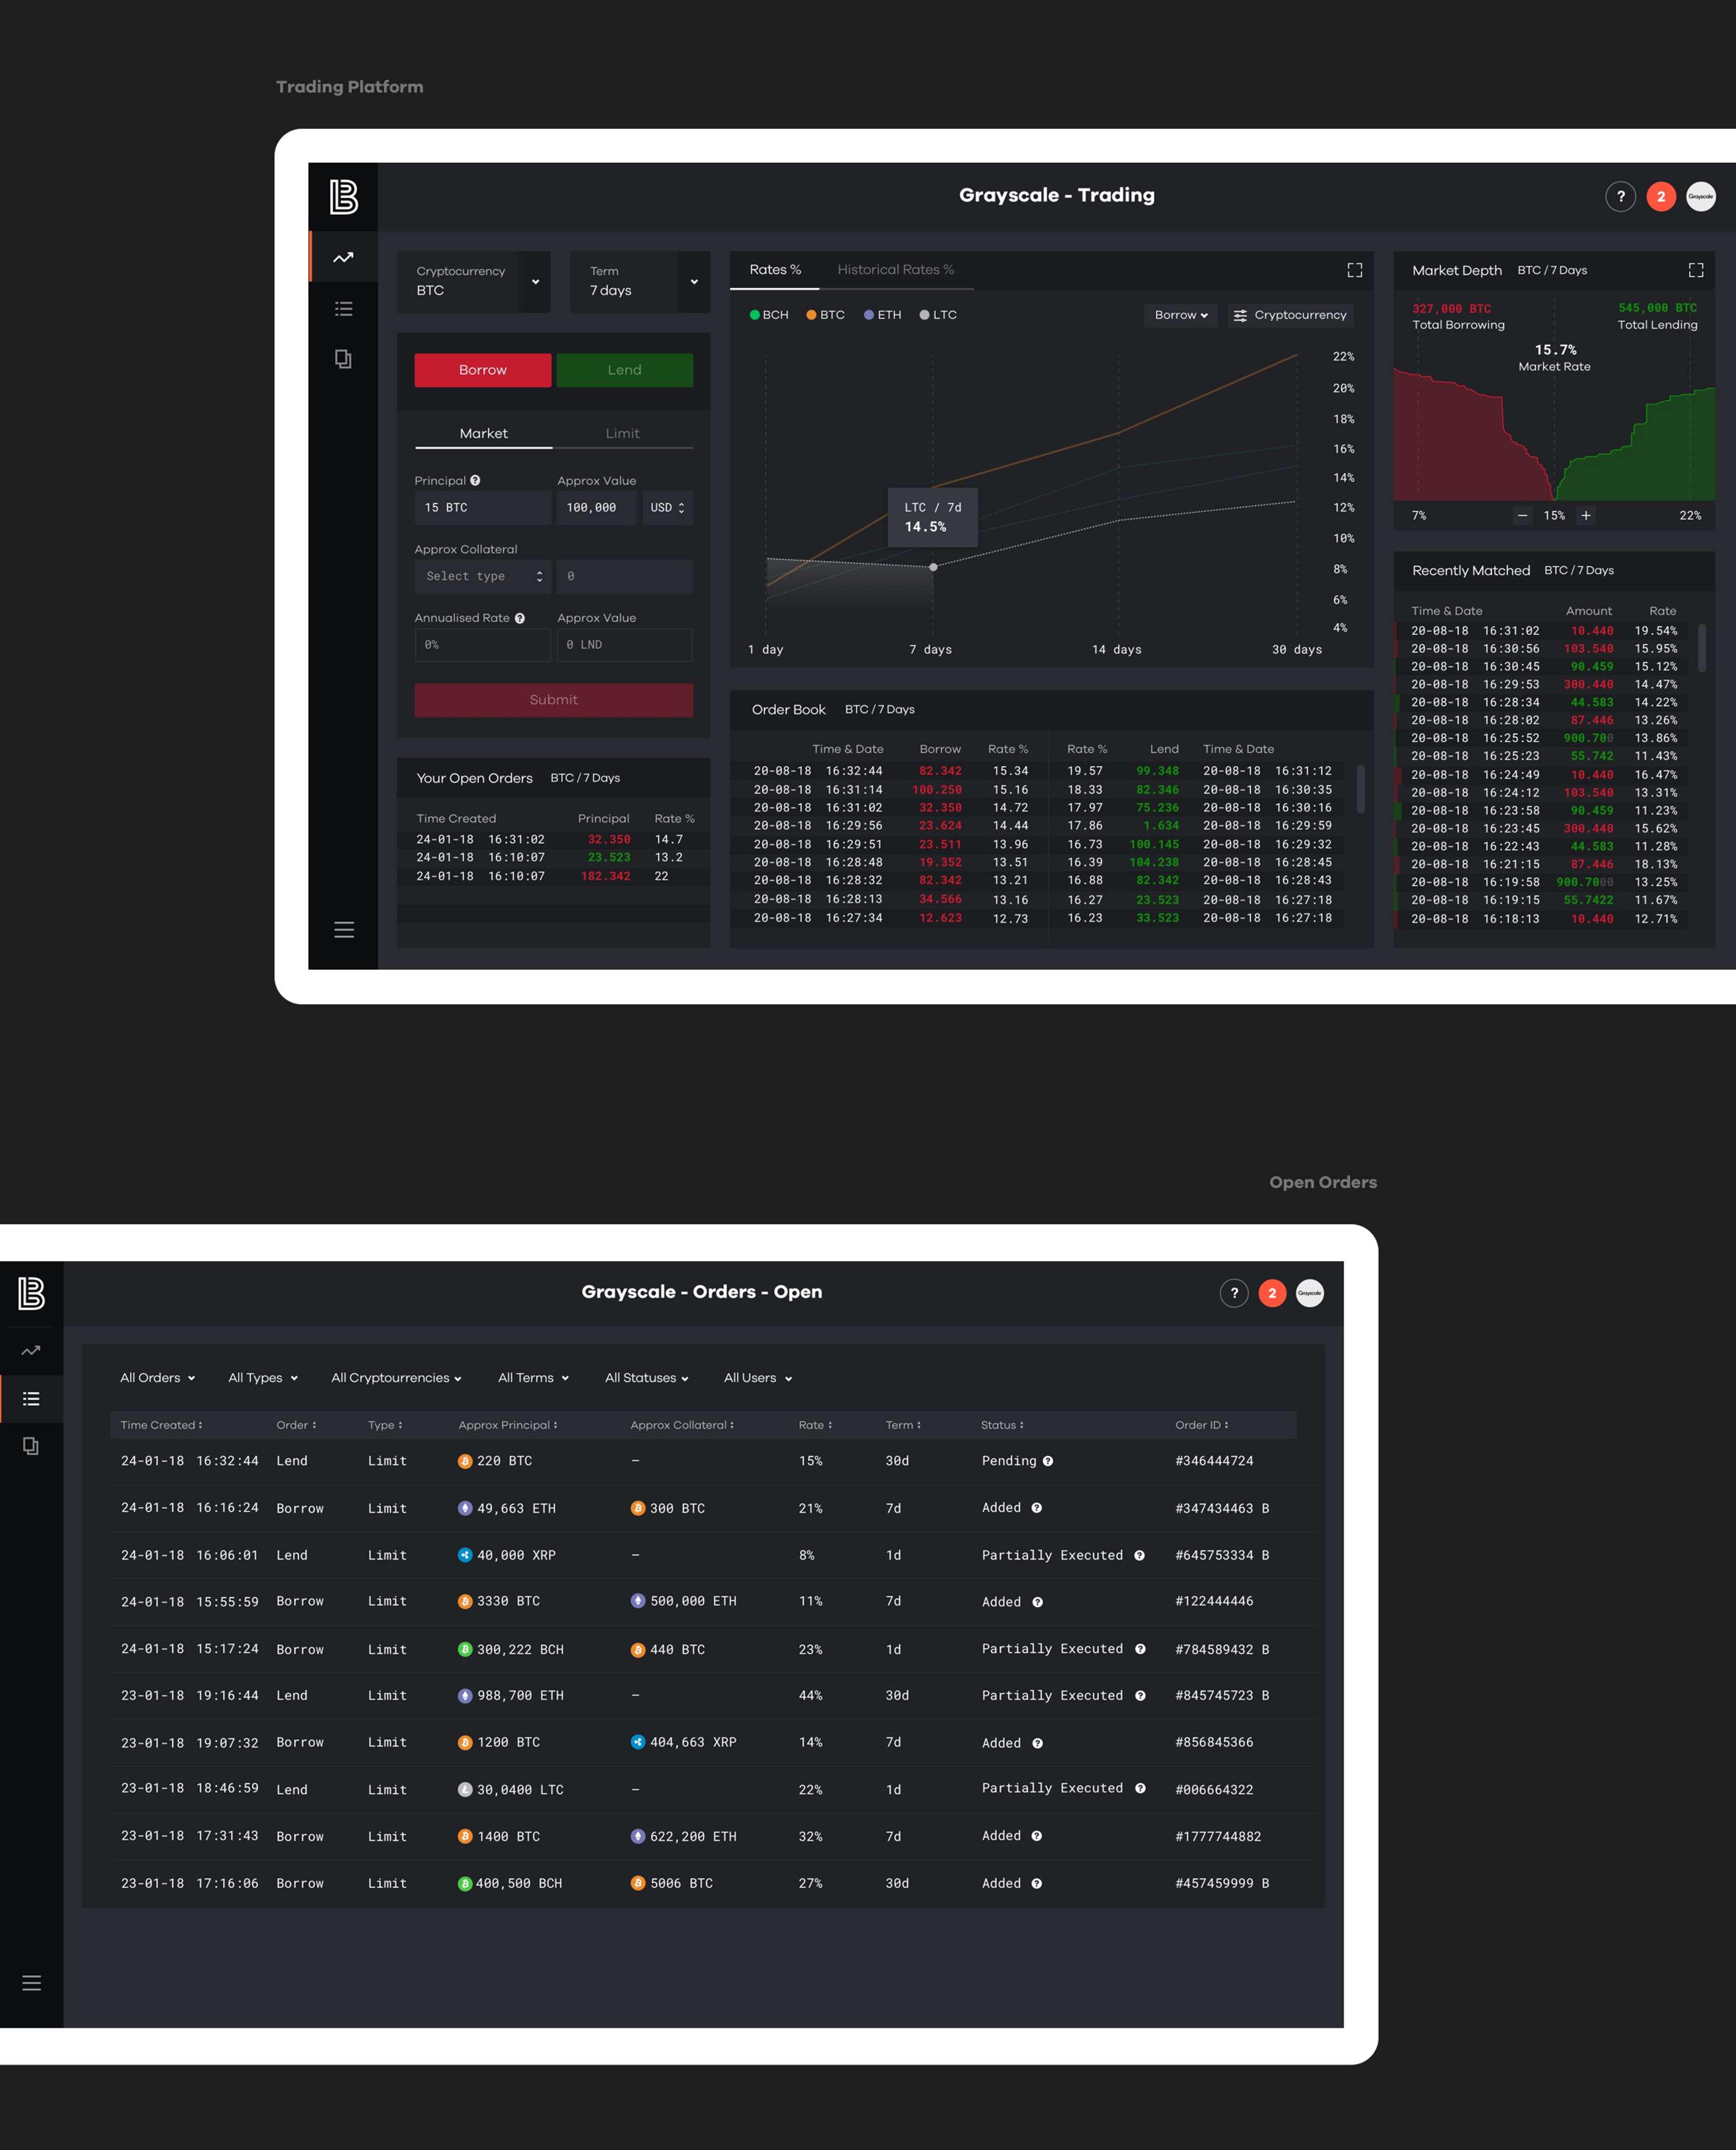Click Pending status help icon
This screenshot has height=2150, width=1736.
pyautogui.click(x=1048, y=1461)
